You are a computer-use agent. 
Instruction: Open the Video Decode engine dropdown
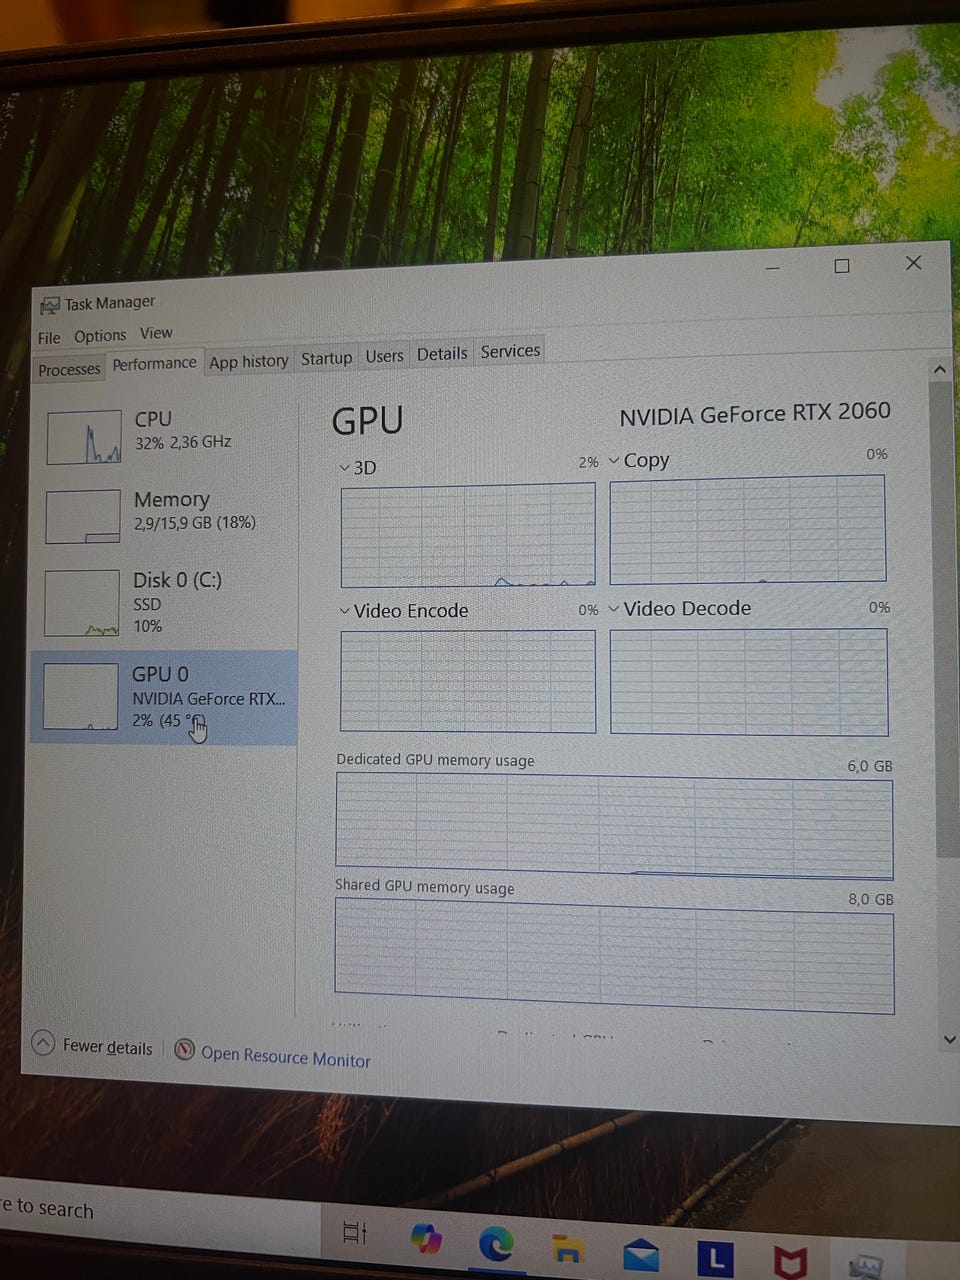click(614, 608)
